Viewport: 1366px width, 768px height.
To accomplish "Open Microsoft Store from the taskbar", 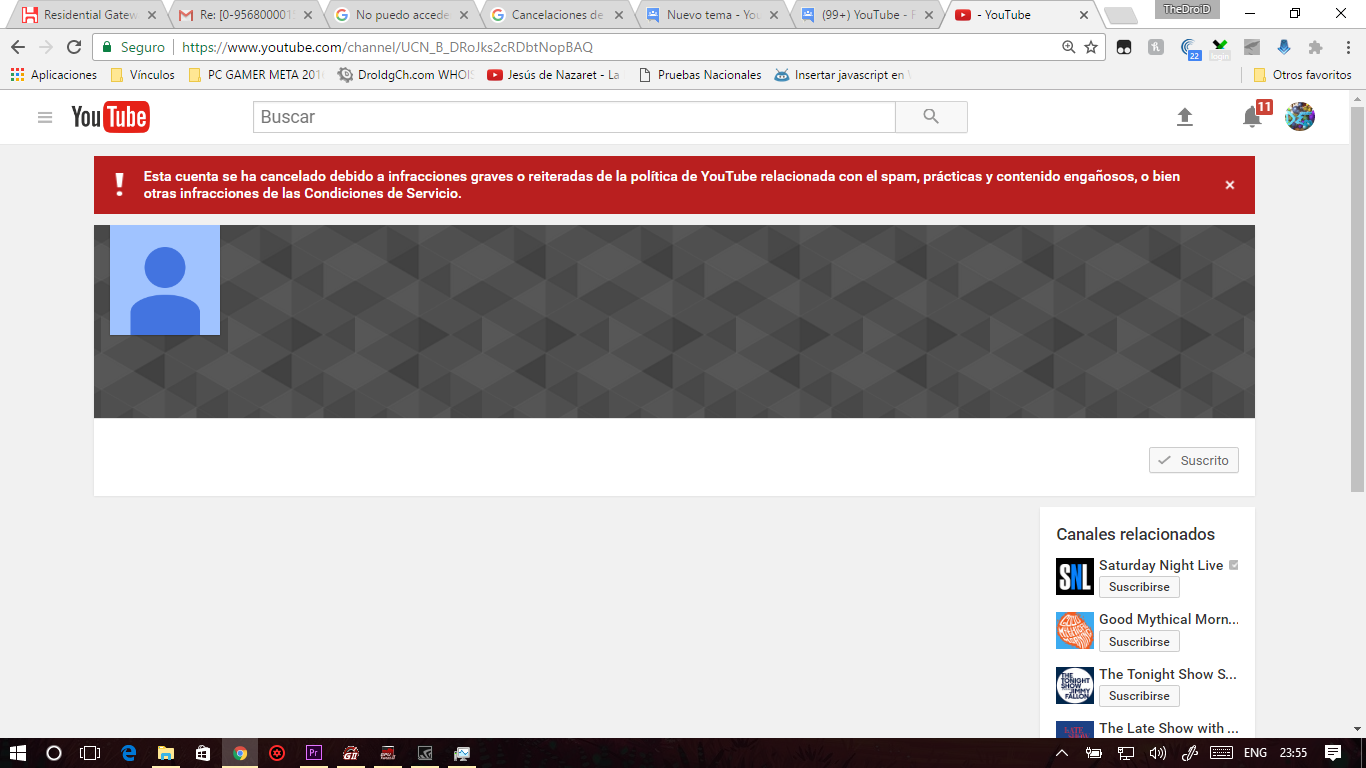I will coord(202,753).
